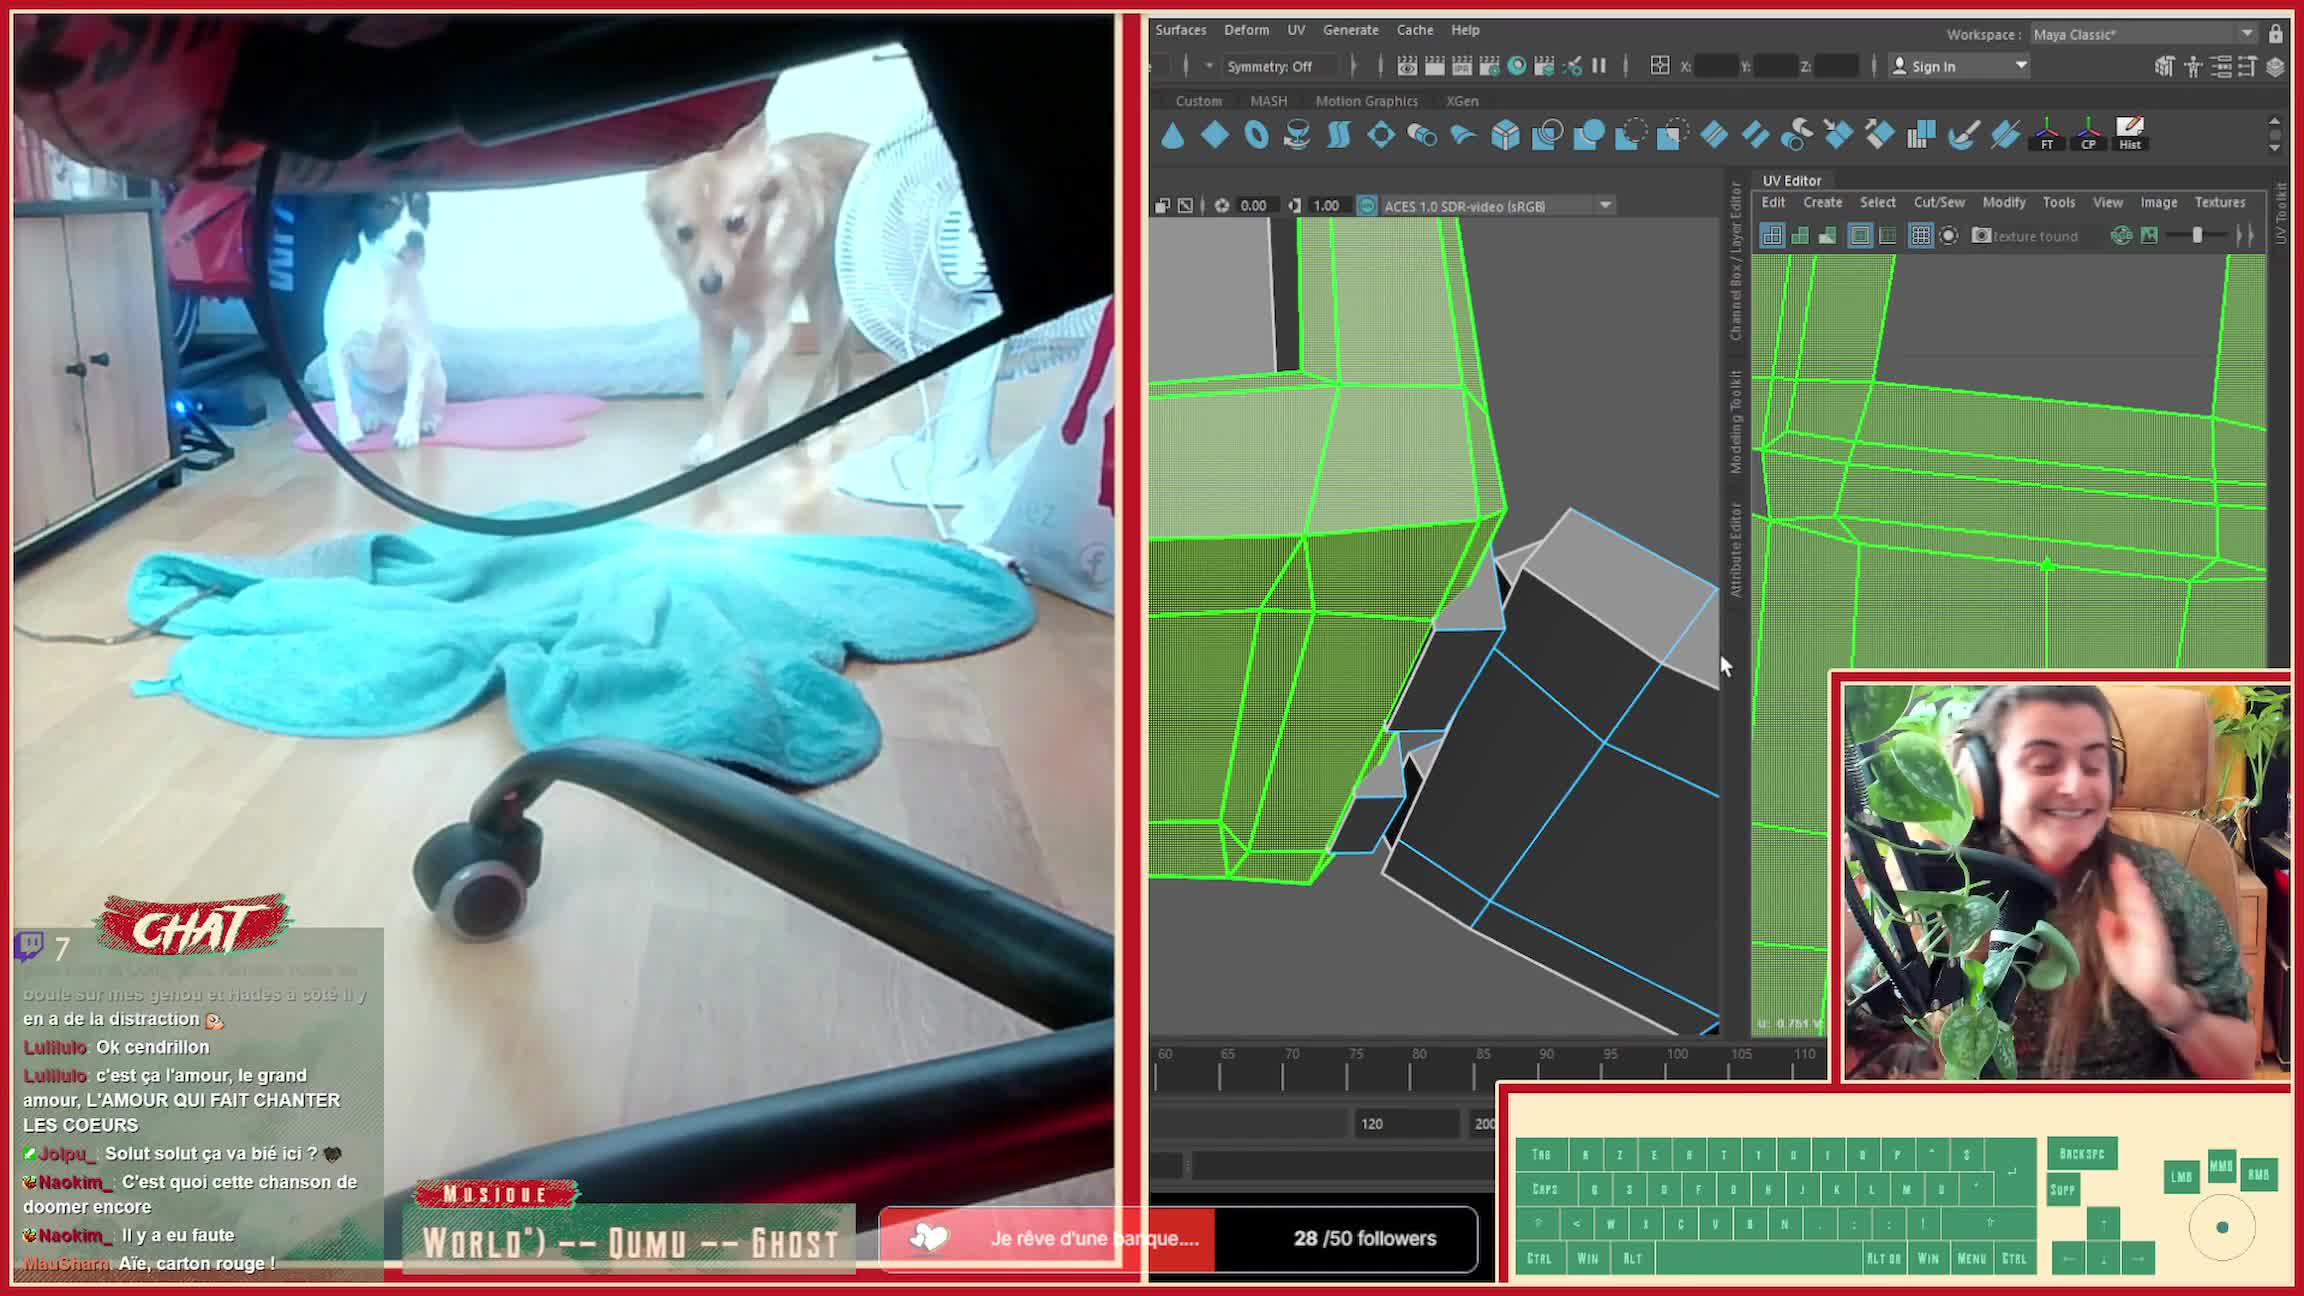Switch to the MASH shelf tab
Screen dimensions: 2304x1296
coord(1269,101)
